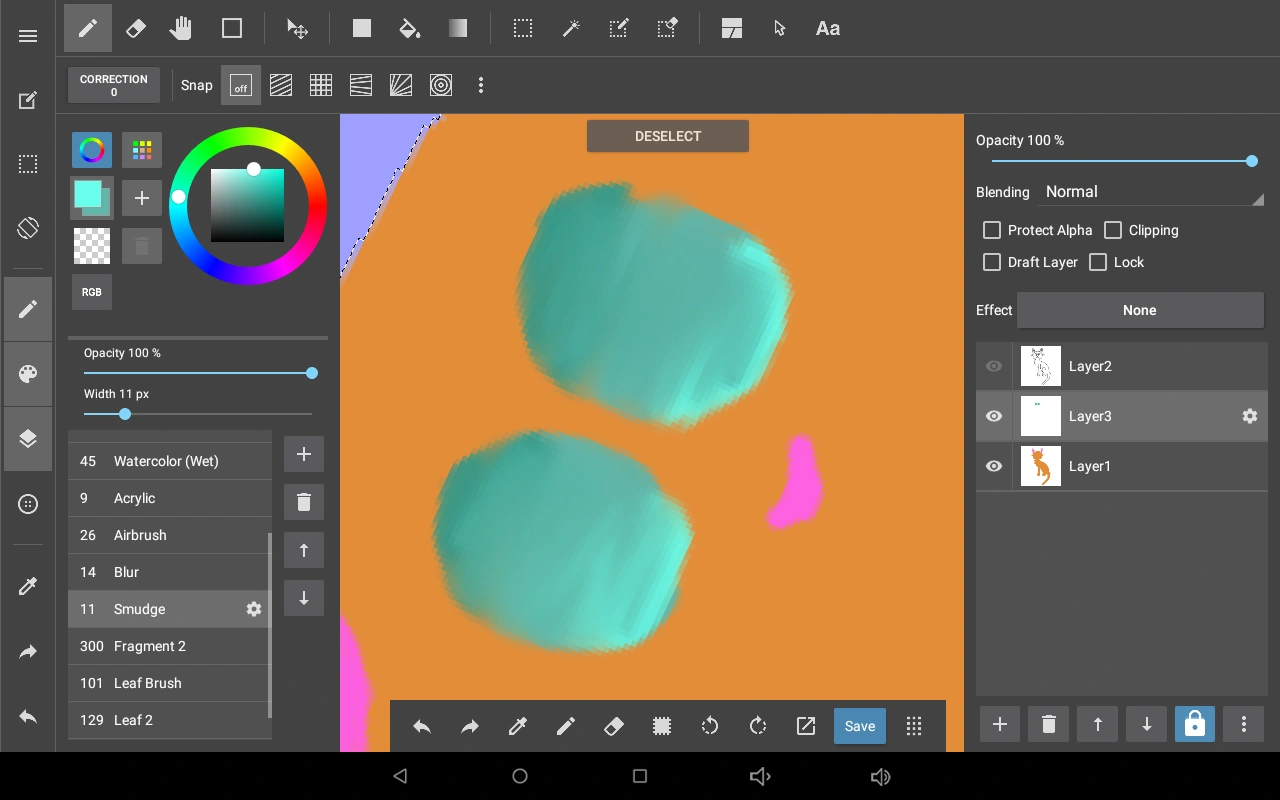Open layer panel more options menu

(x=1243, y=724)
